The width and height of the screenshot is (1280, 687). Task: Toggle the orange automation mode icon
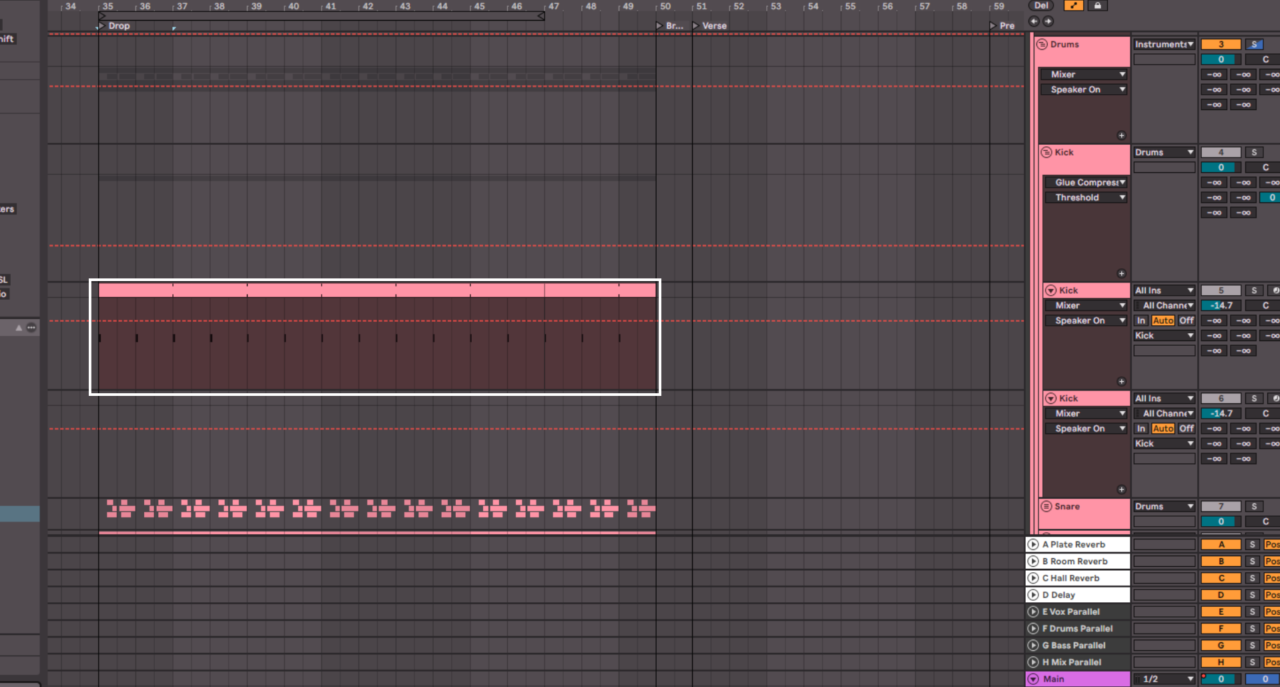tap(1073, 5)
